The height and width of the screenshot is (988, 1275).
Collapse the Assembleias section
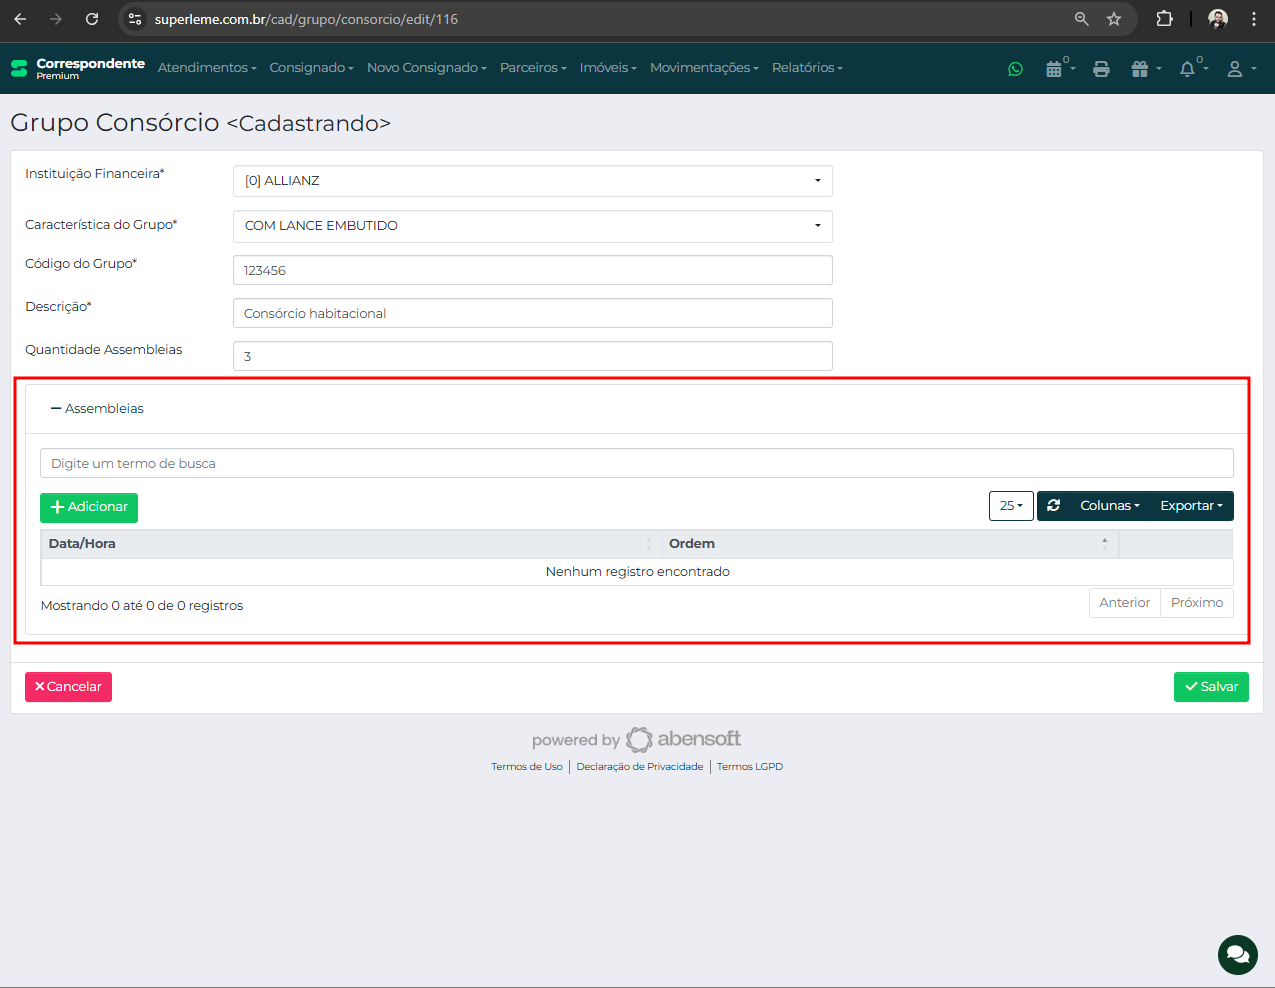point(97,409)
